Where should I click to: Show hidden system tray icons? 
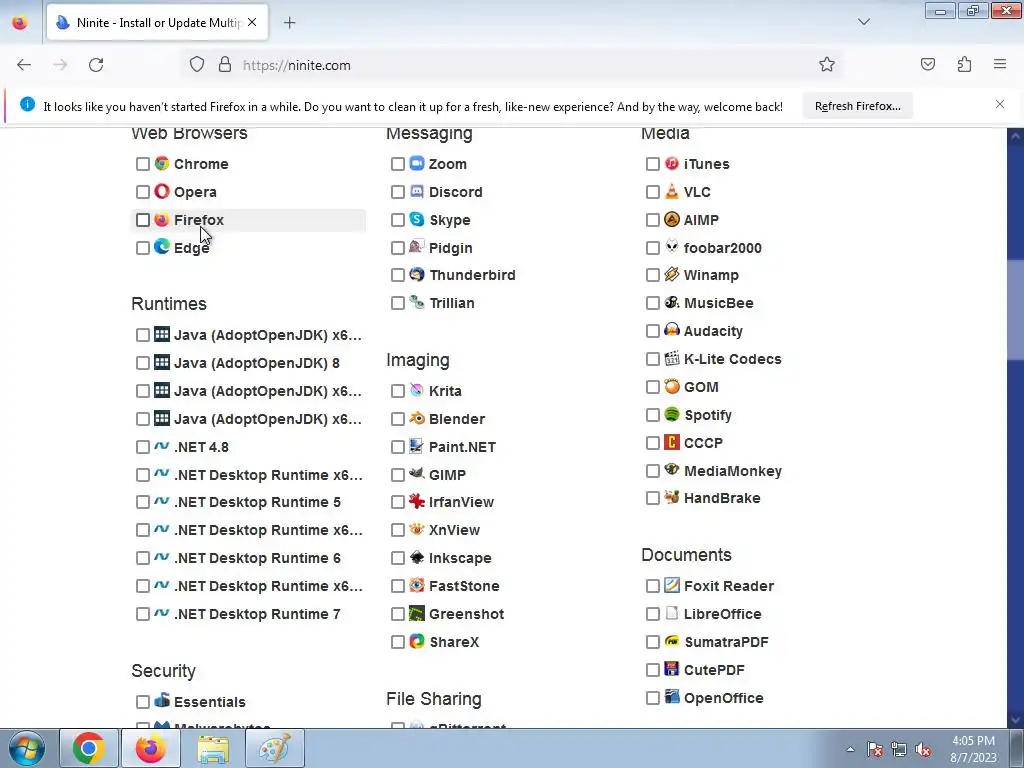click(x=850, y=750)
